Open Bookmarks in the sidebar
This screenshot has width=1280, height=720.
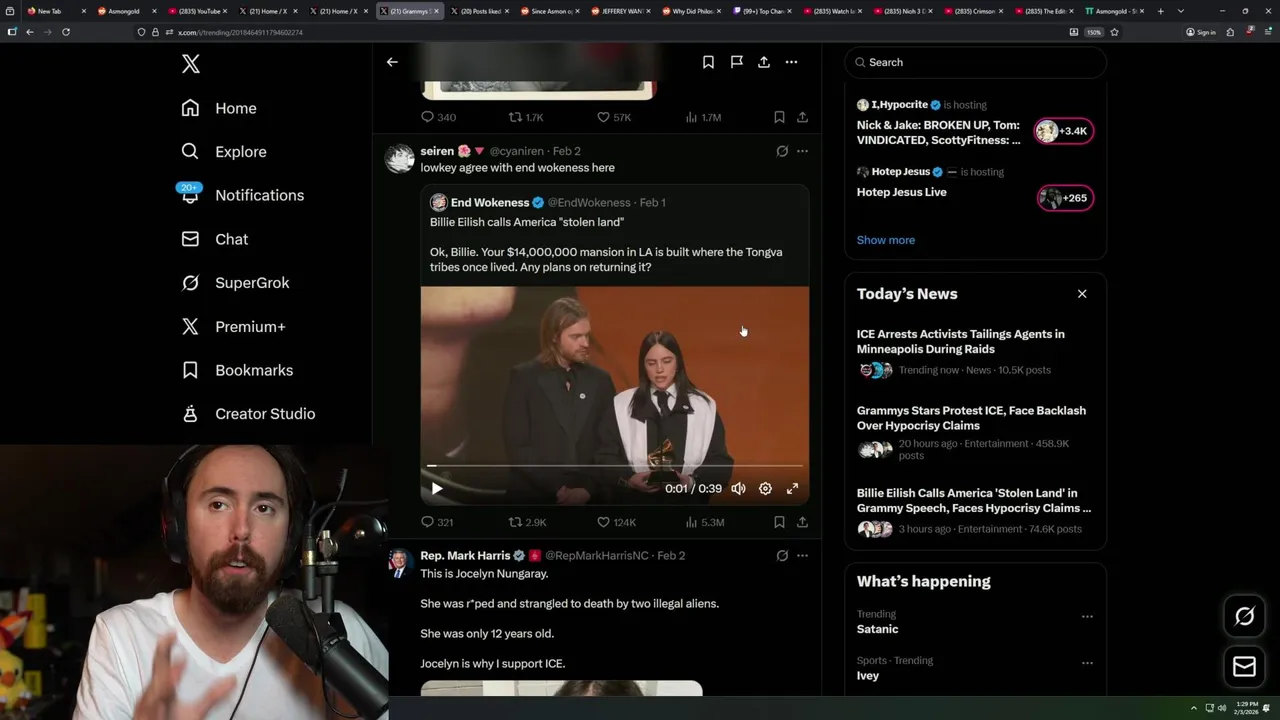click(237, 370)
